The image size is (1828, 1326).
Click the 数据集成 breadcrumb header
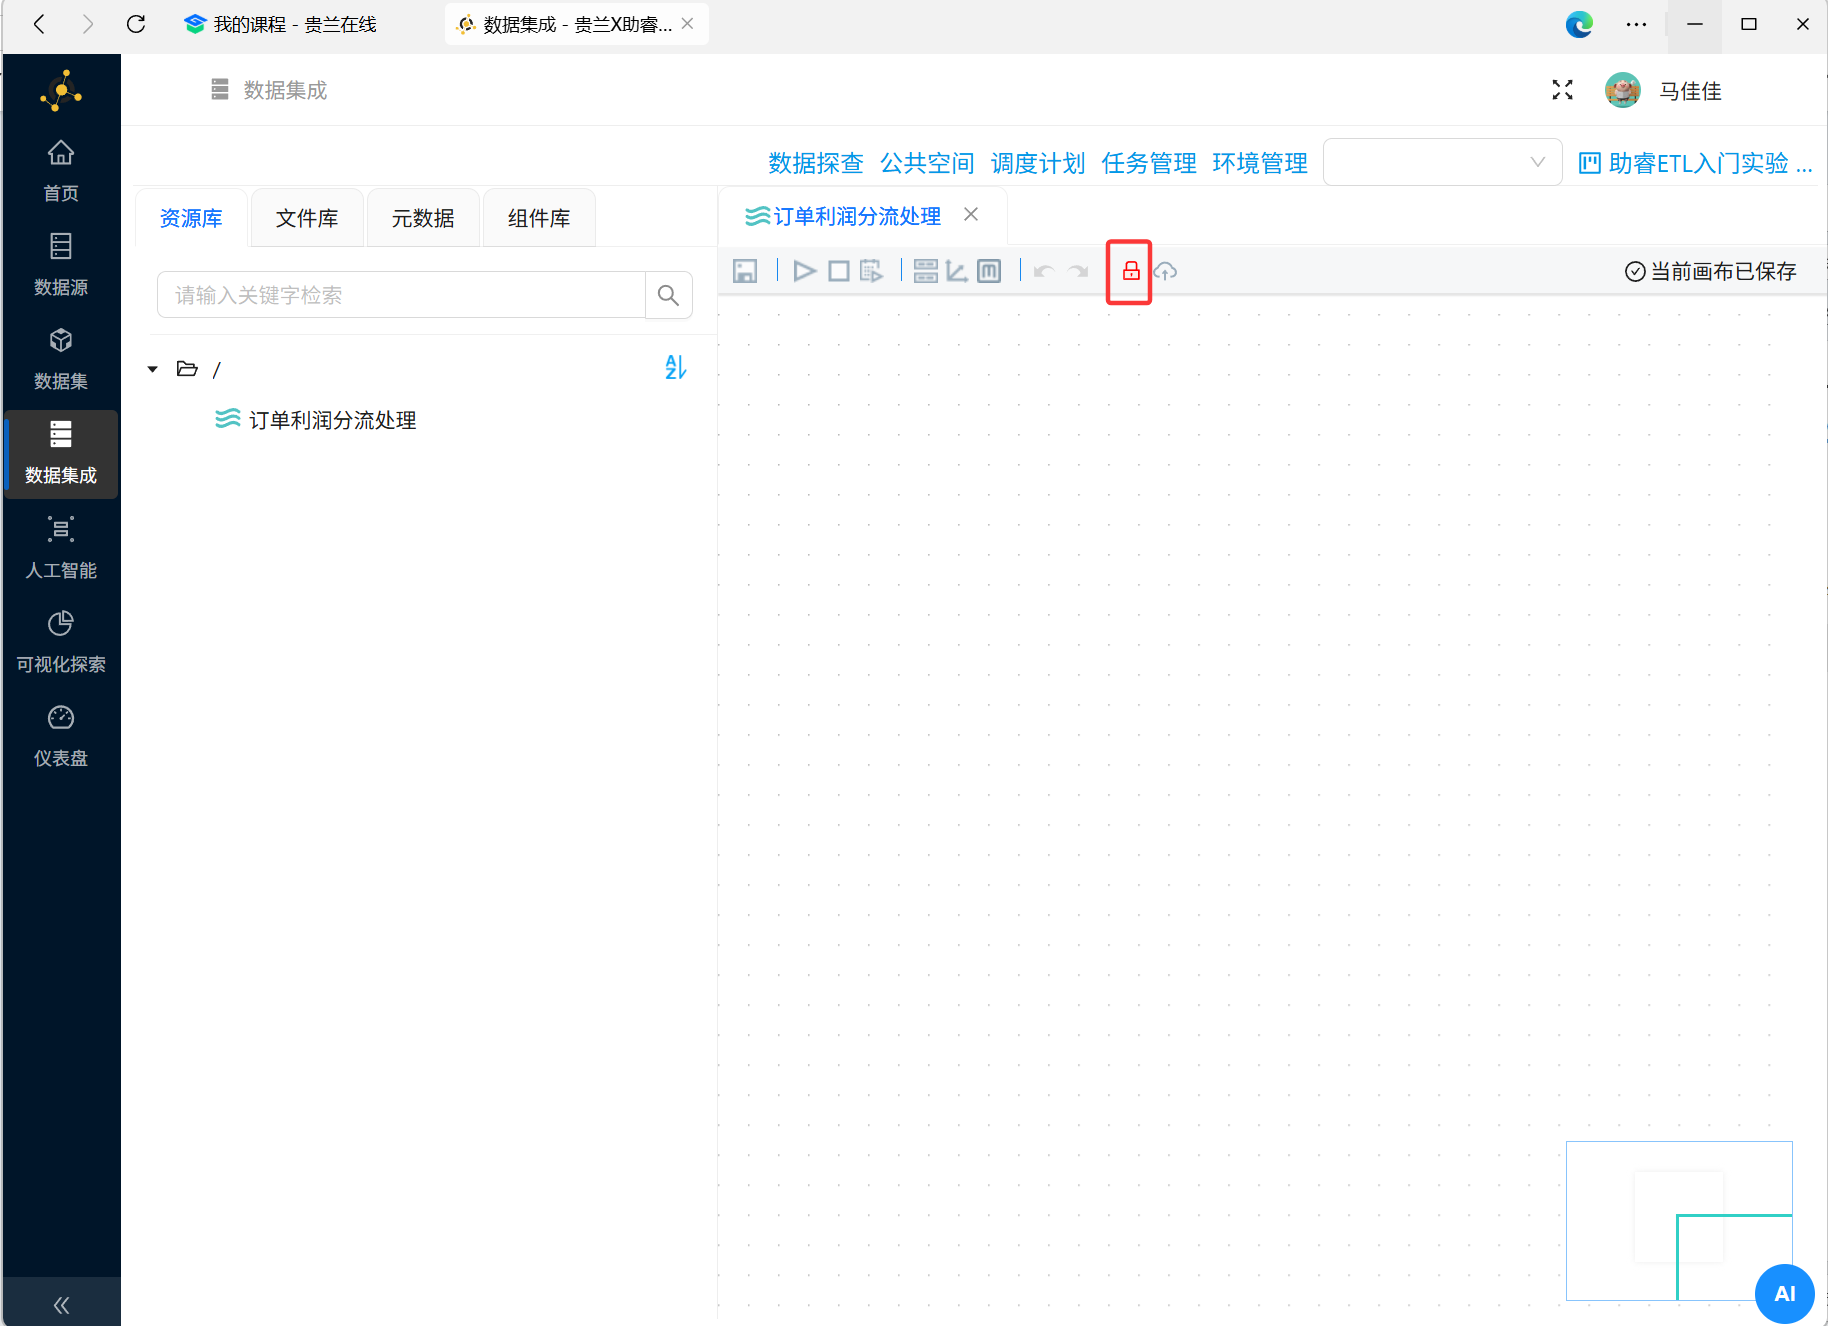tap(270, 90)
